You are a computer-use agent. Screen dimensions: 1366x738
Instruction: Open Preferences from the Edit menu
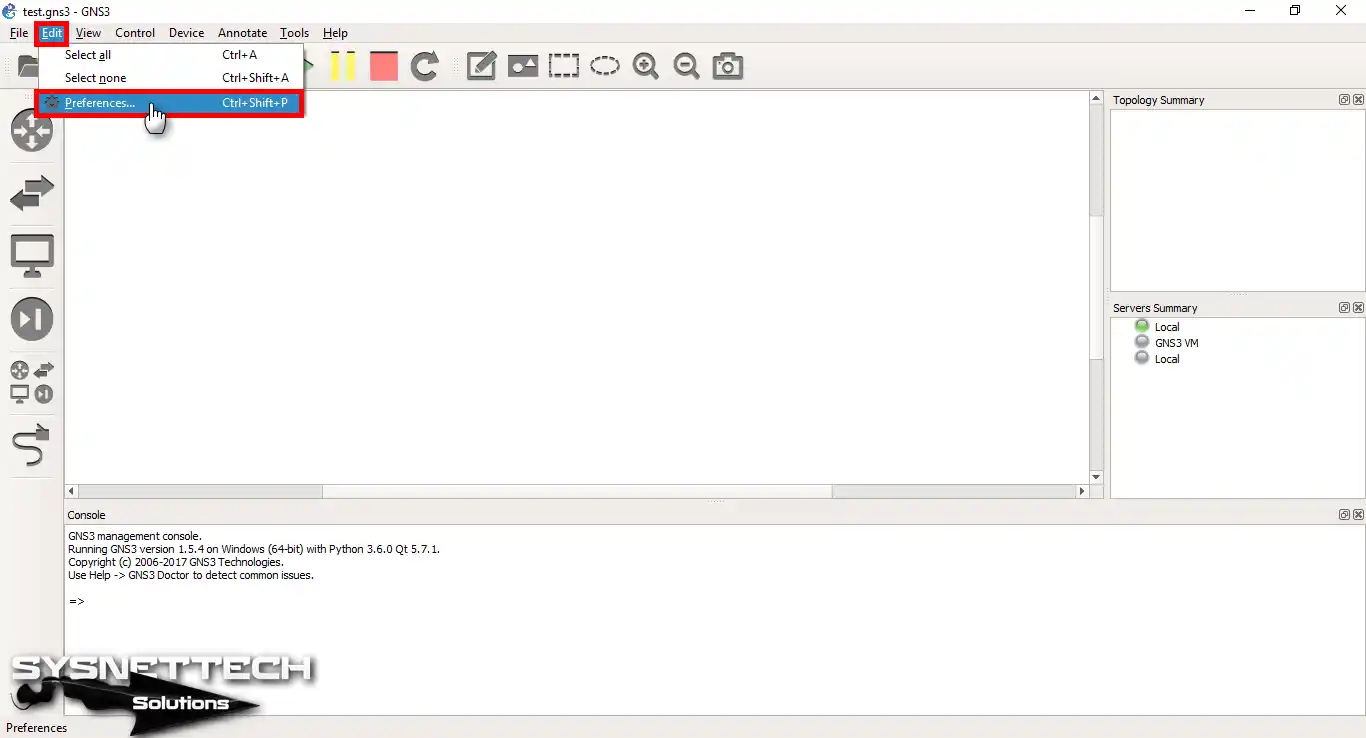[171, 103]
